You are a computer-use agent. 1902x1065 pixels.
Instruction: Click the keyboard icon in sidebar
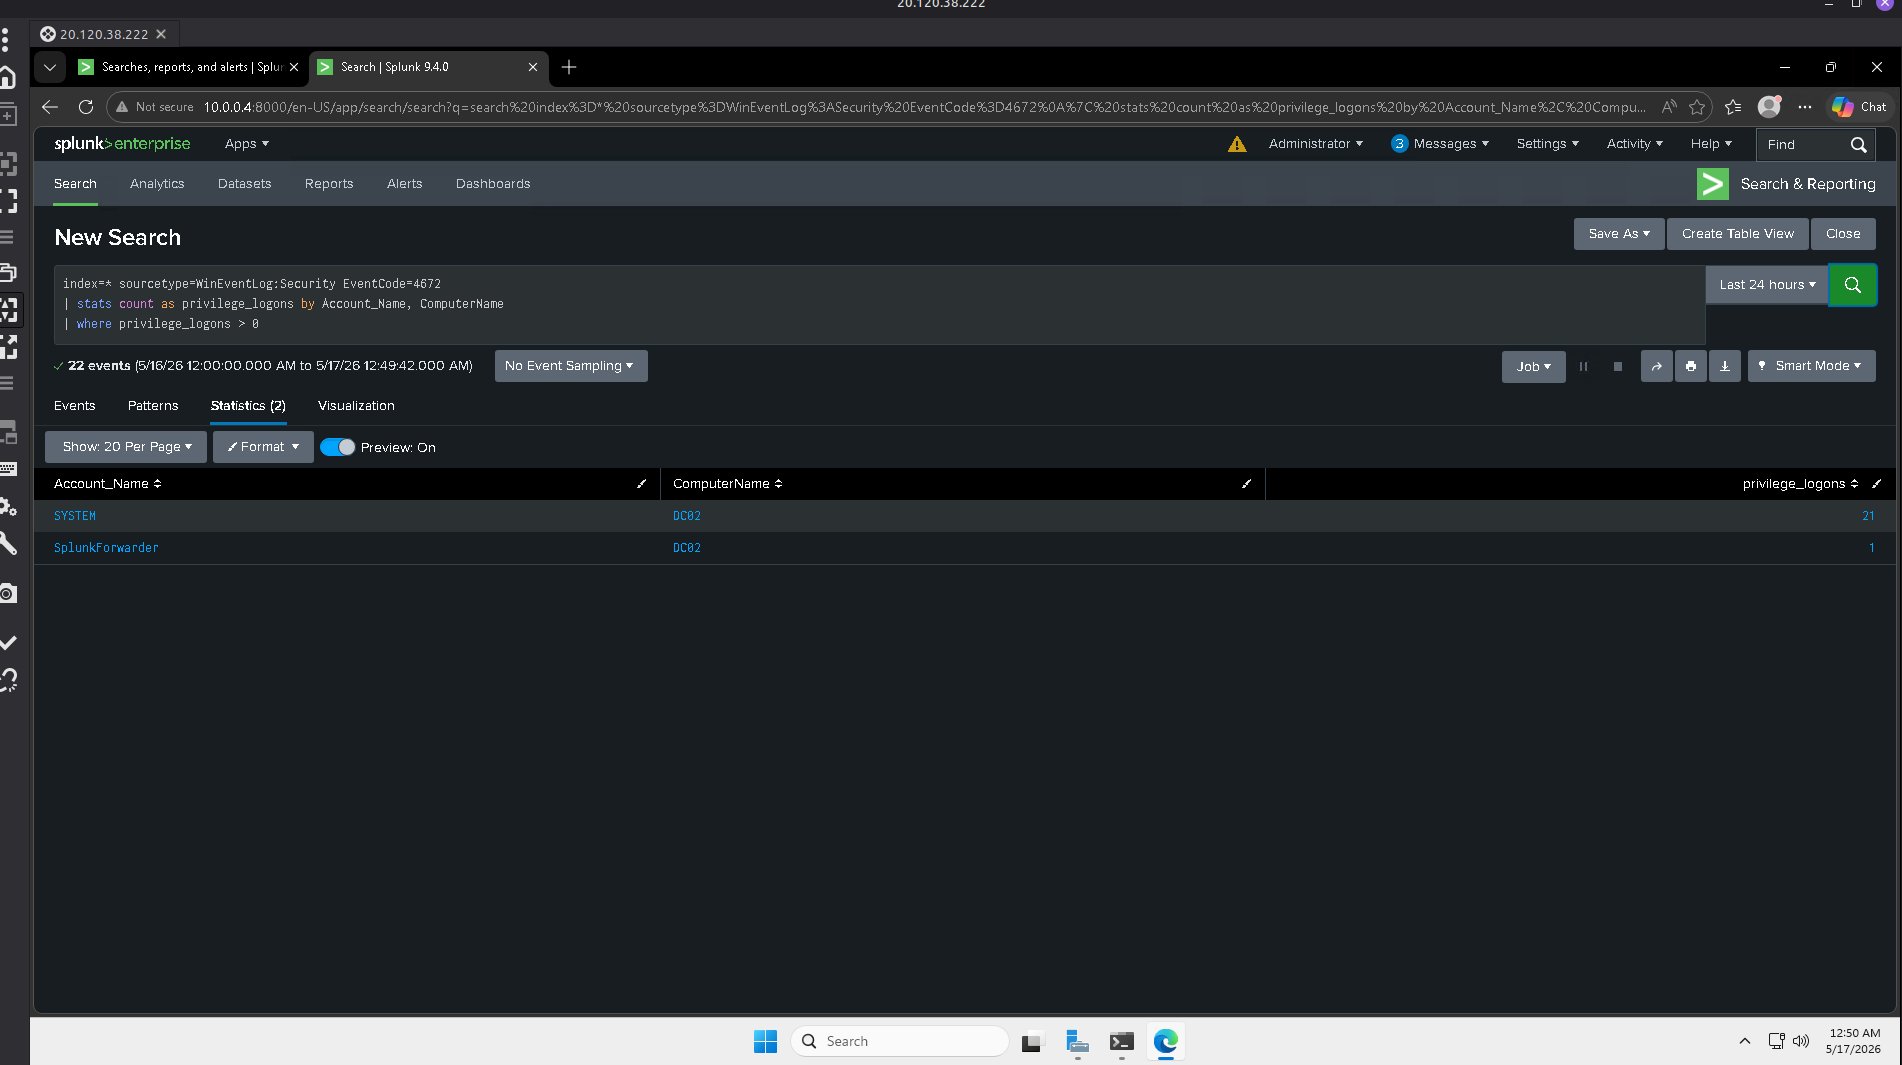(x=8, y=469)
